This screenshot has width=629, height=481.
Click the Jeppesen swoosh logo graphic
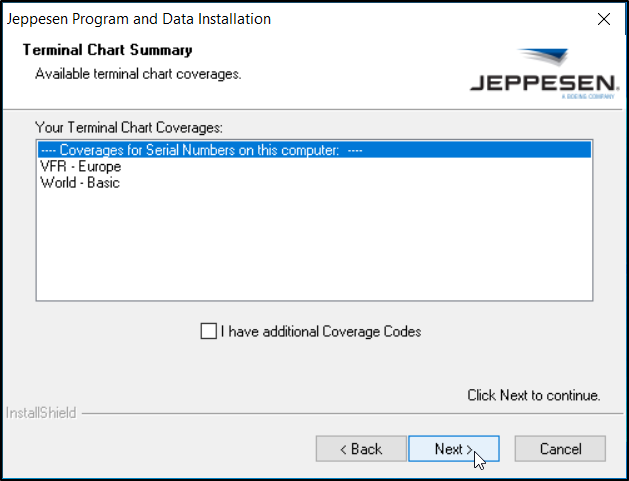tap(546, 58)
